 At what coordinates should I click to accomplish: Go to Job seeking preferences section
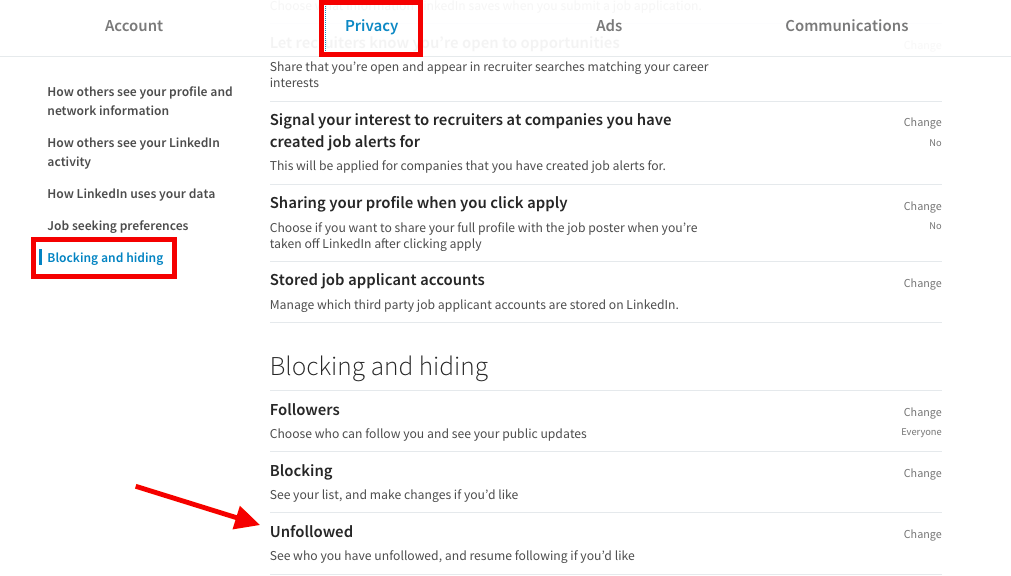click(x=117, y=226)
